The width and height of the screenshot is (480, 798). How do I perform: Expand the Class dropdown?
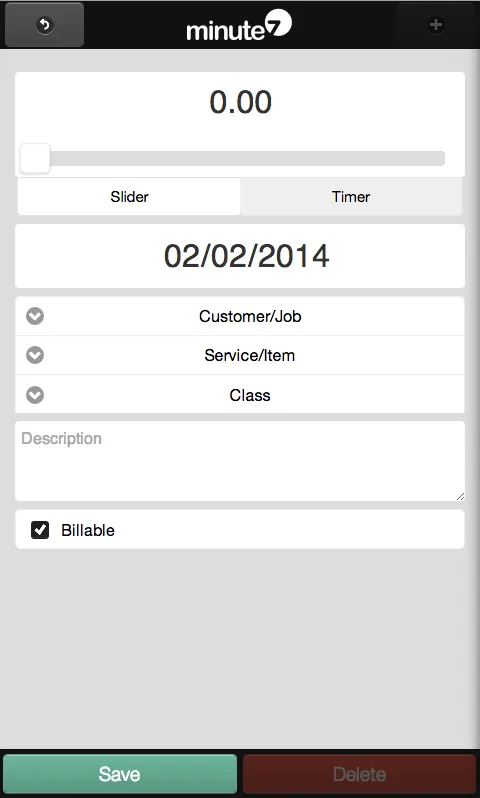click(x=240, y=394)
